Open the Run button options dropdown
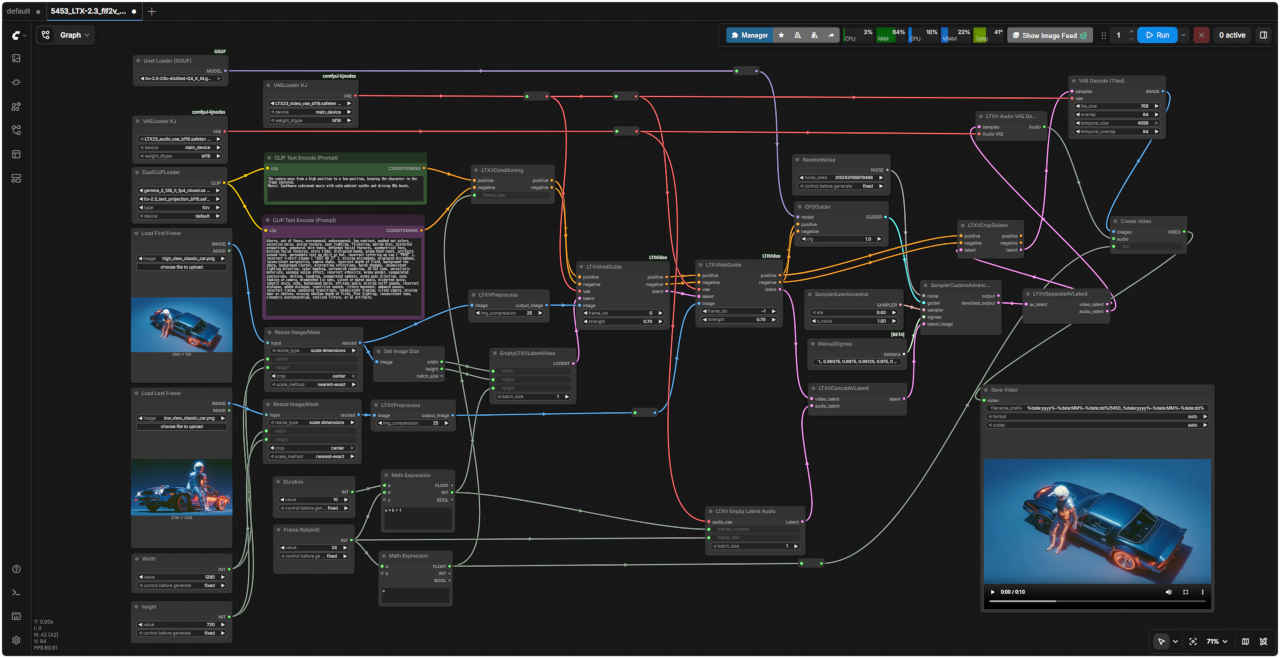The height and width of the screenshot is (658, 1280). (x=1184, y=35)
